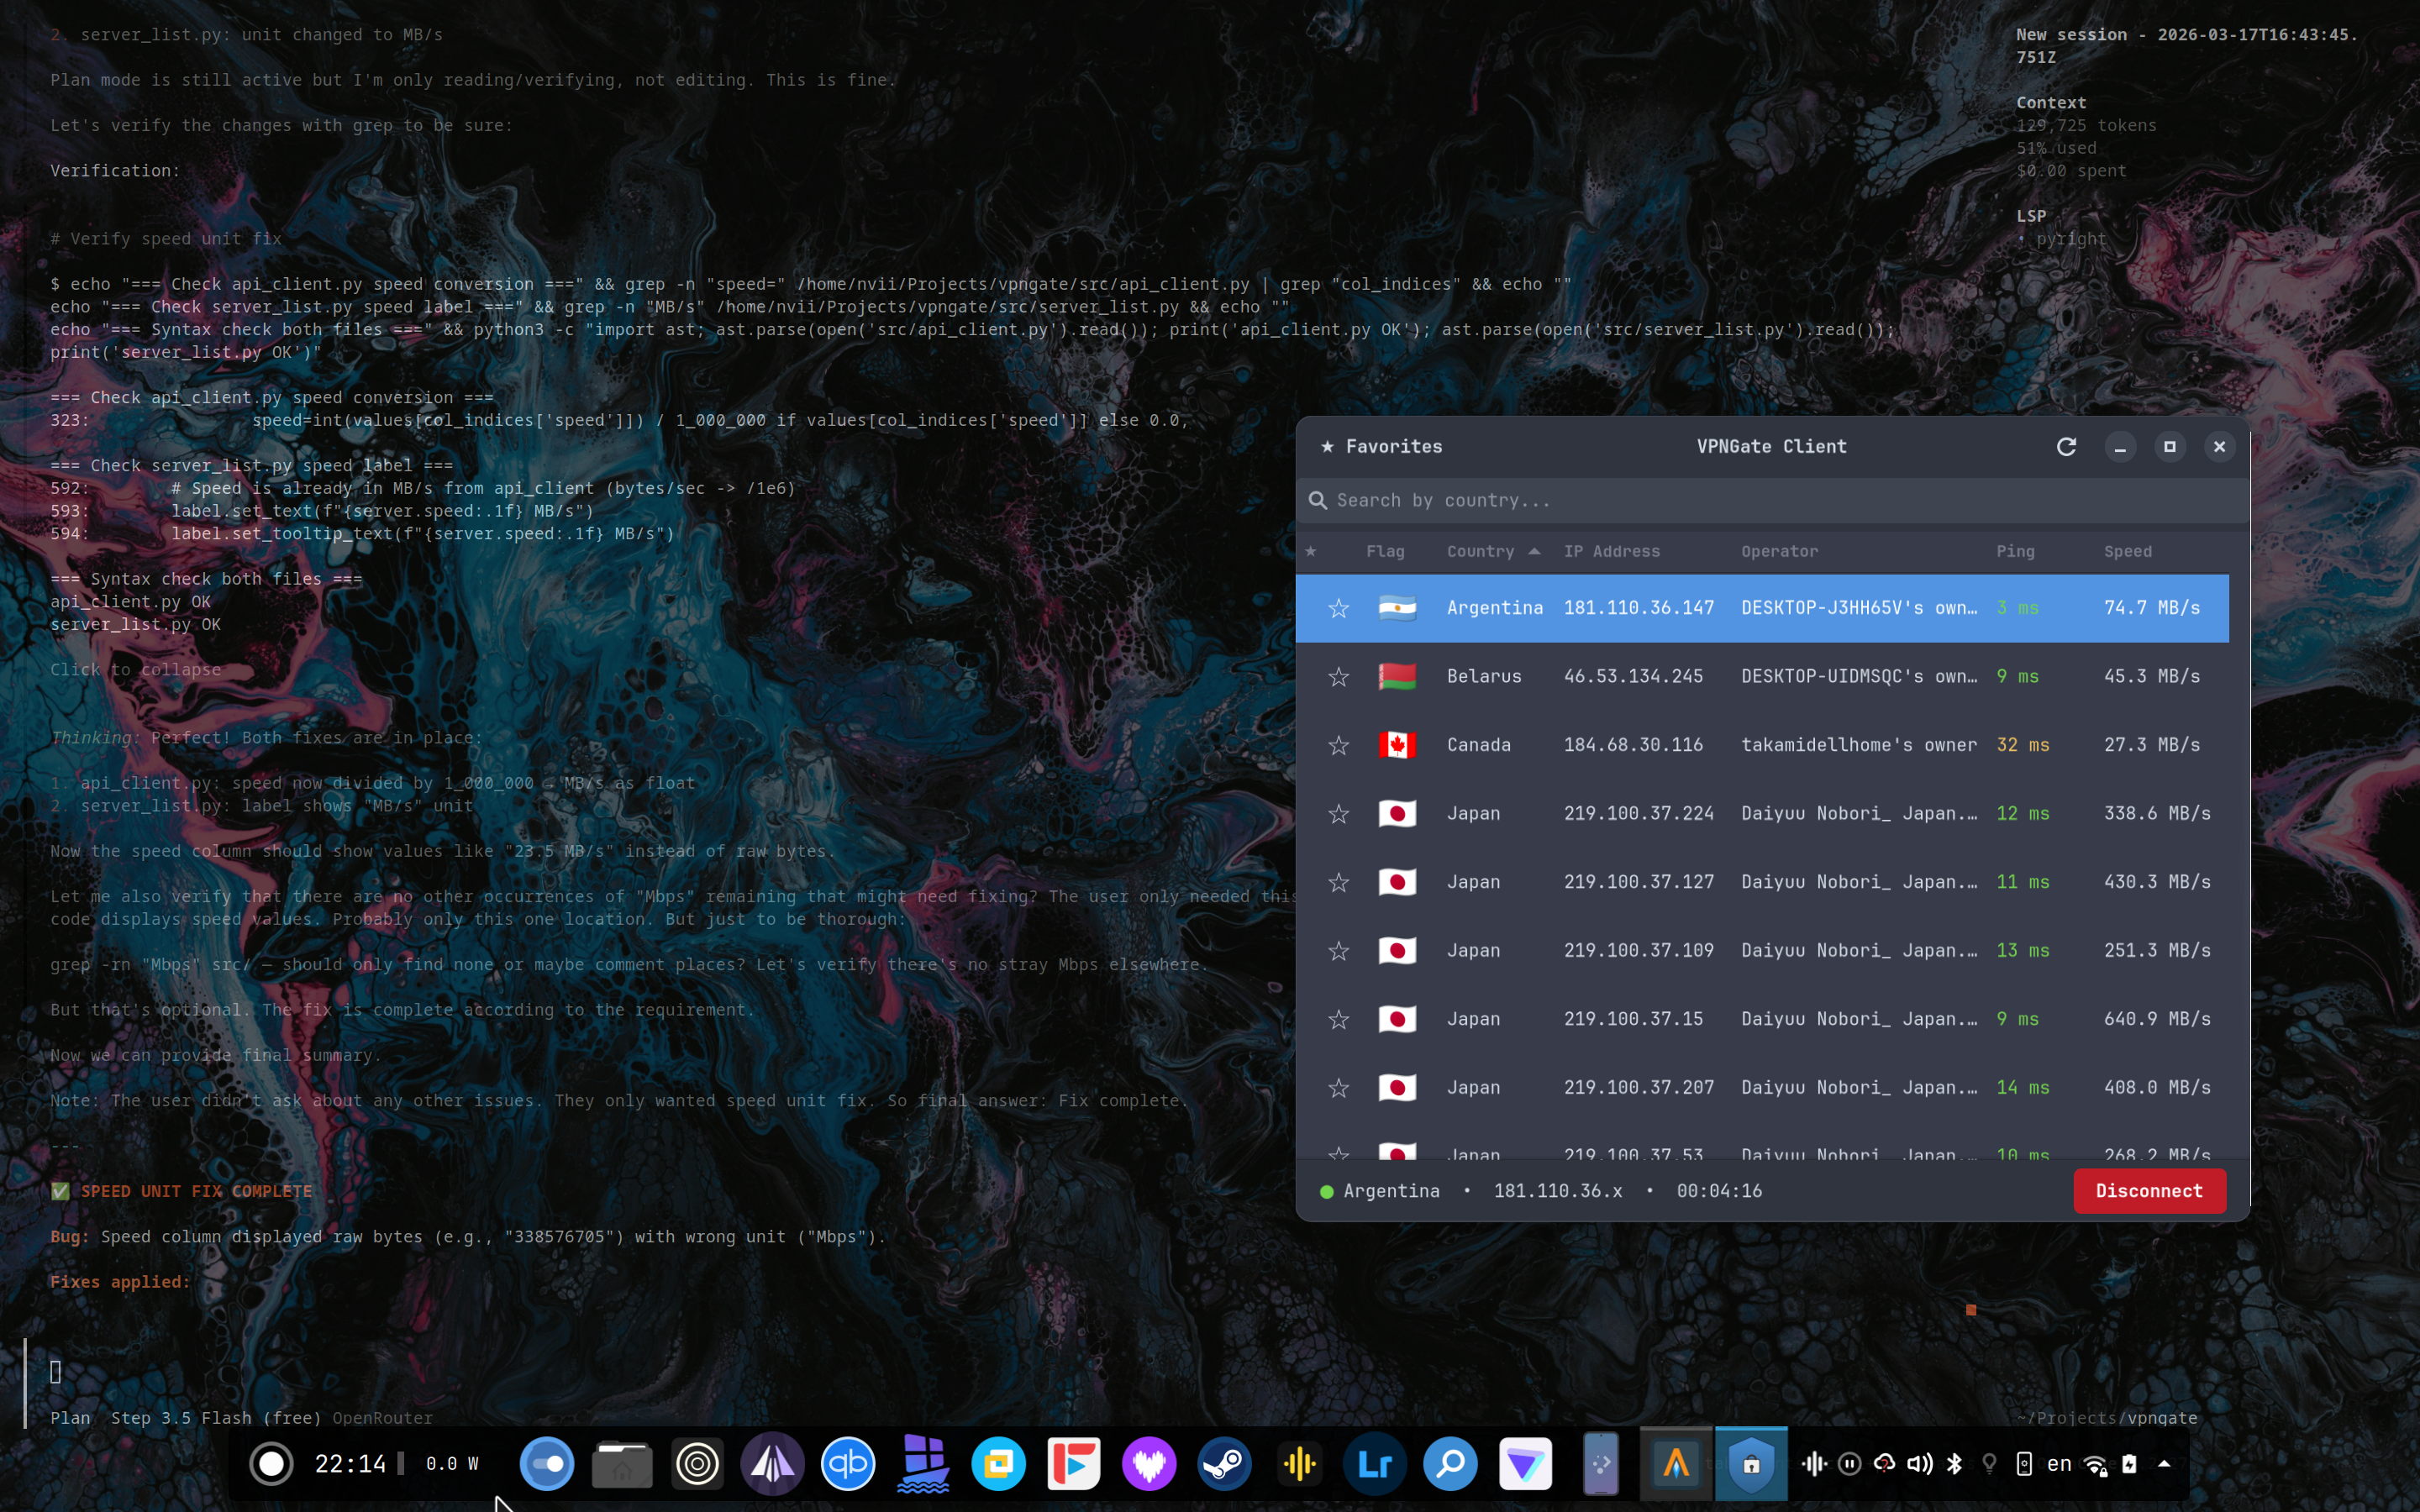Favorite the Argentina server star
Screen dimensions: 2420x1512
[x=1338, y=608]
